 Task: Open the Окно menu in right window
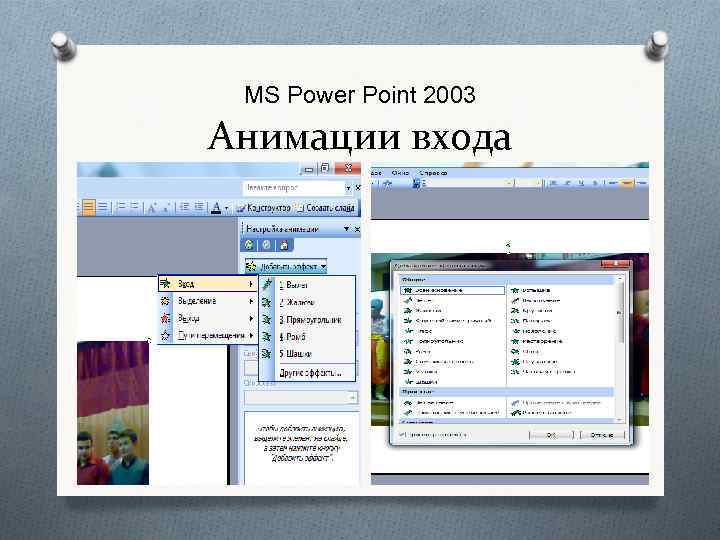(x=400, y=173)
